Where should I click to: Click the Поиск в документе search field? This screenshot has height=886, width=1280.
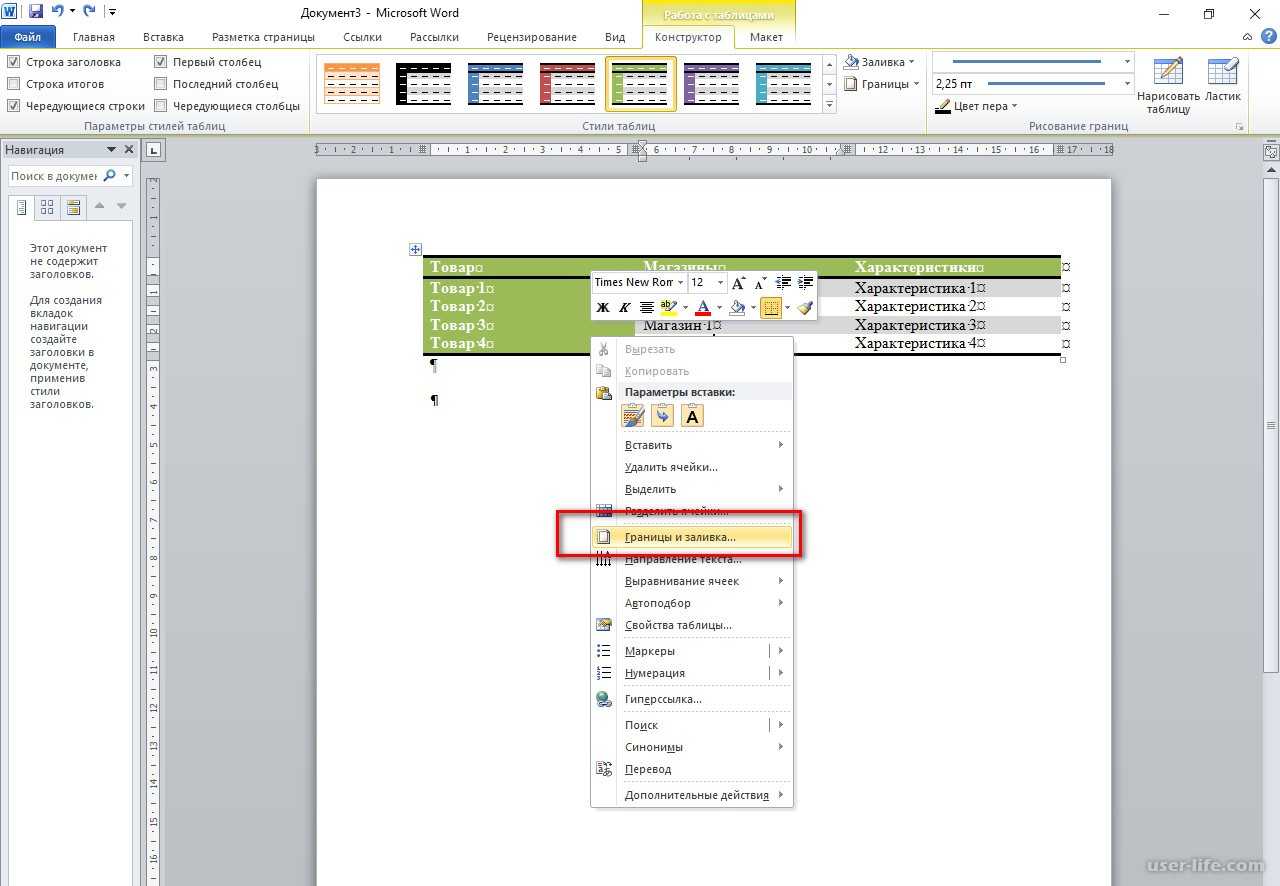tap(54, 176)
